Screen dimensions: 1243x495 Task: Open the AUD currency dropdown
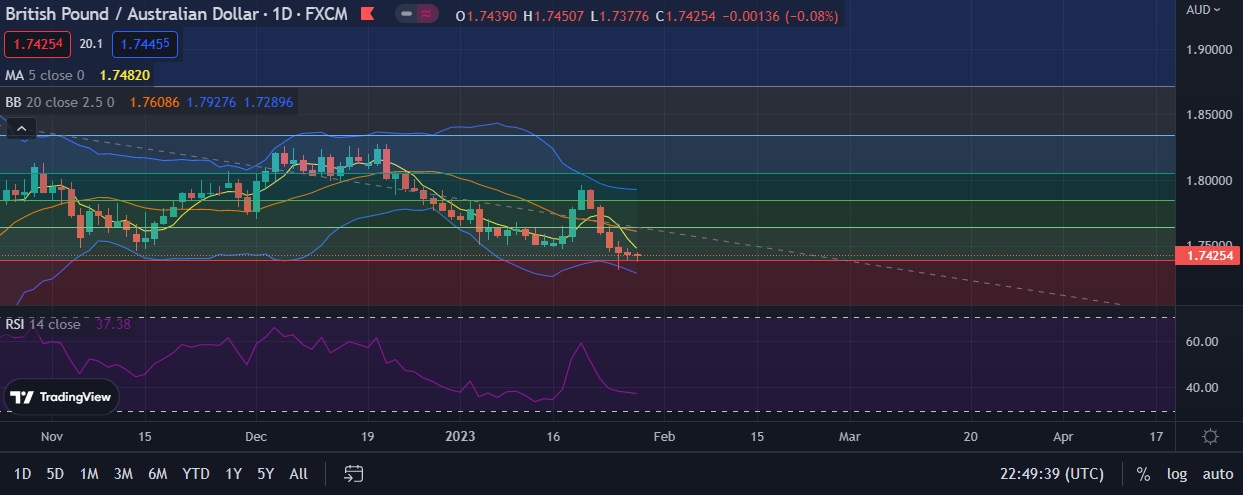(x=1203, y=10)
